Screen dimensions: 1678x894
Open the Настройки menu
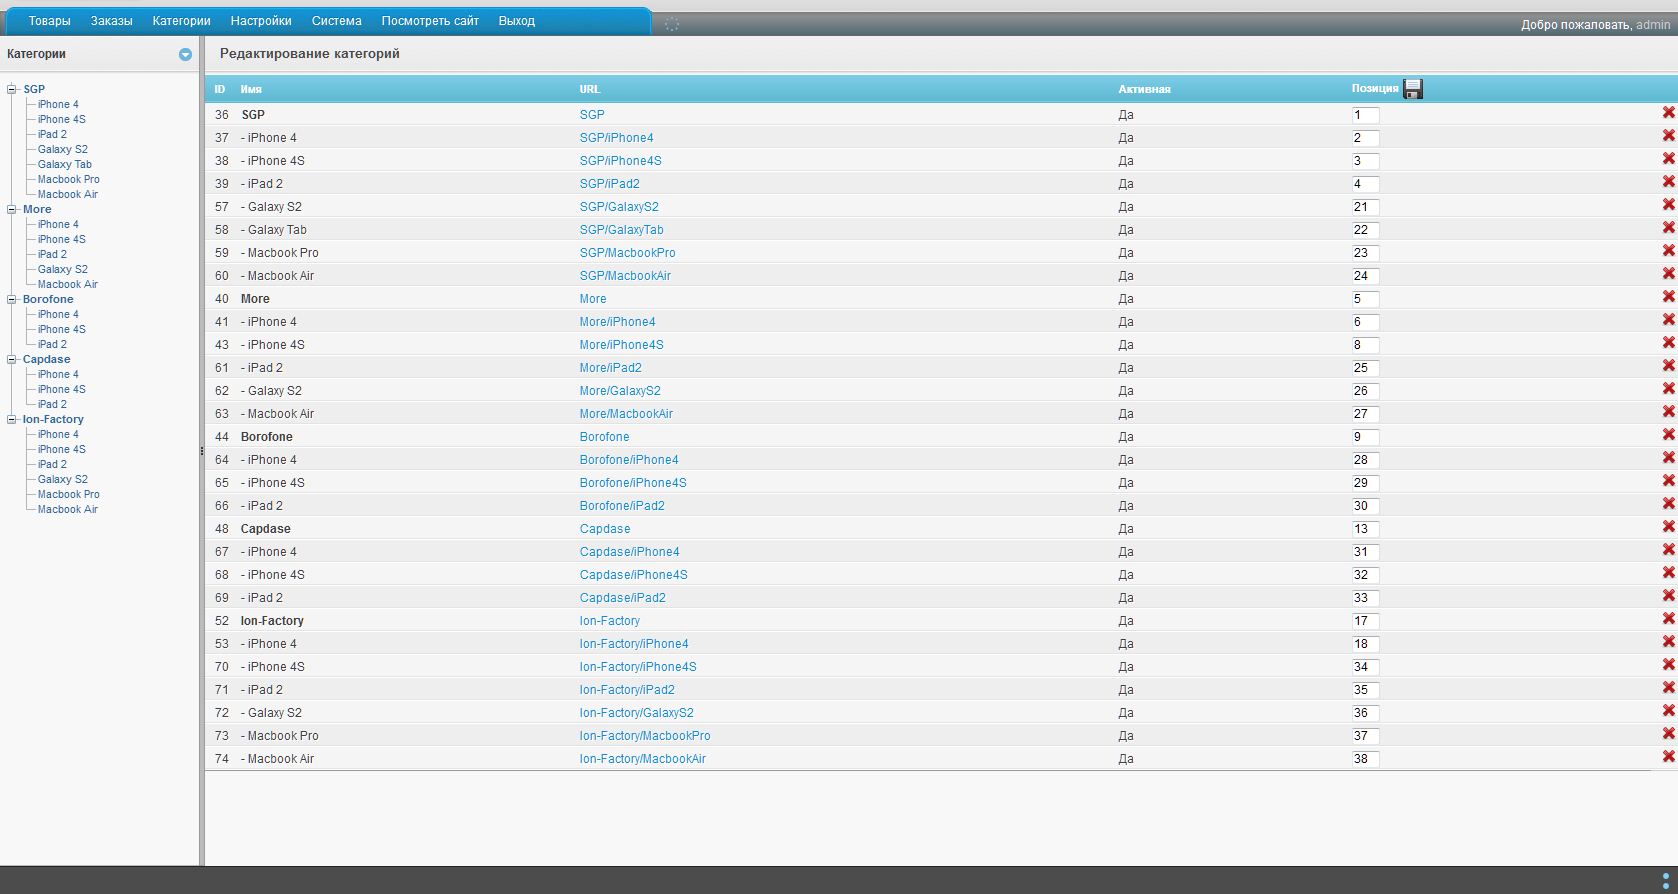(x=261, y=21)
